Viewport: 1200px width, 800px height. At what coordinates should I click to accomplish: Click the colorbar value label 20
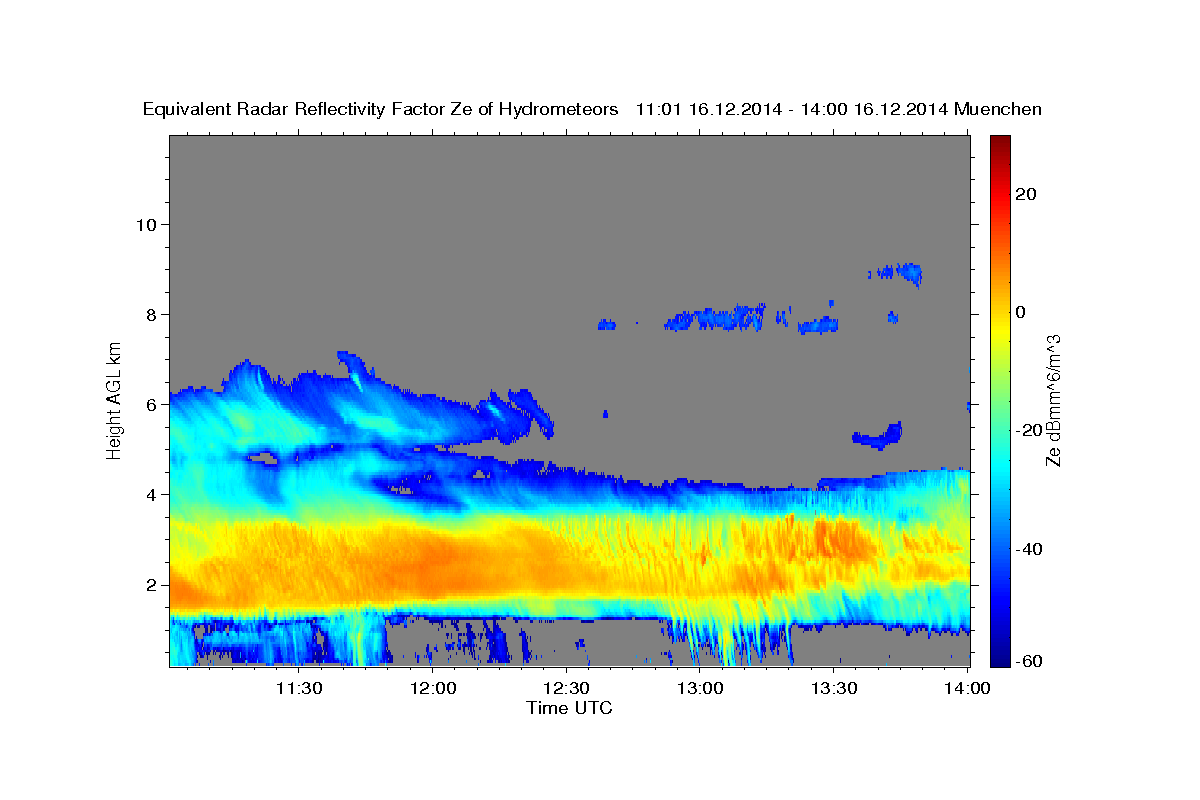click(x=1025, y=194)
